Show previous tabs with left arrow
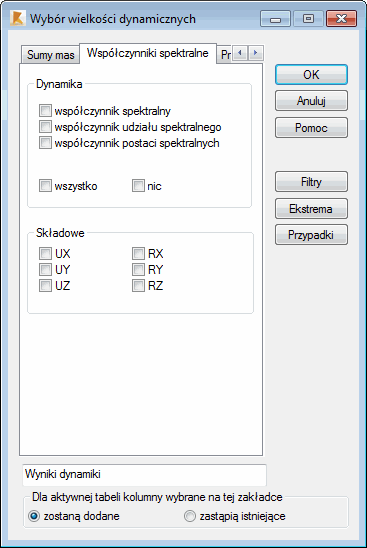The height and width of the screenshot is (548, 367). coord(240,53)
